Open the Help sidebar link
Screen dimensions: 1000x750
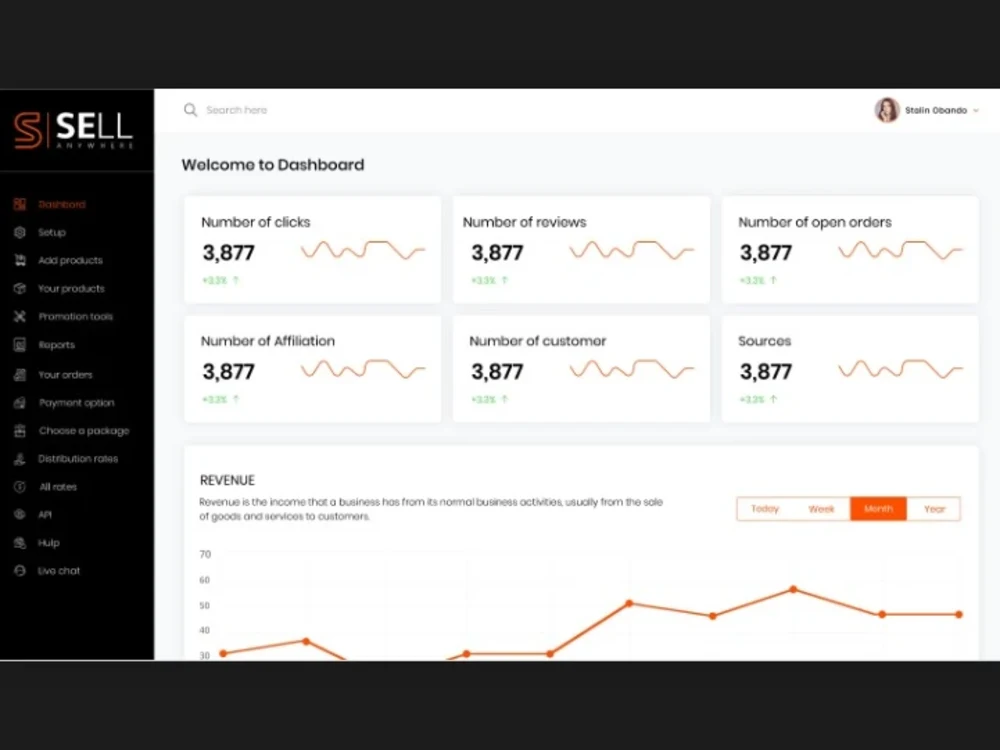point(48,543)
